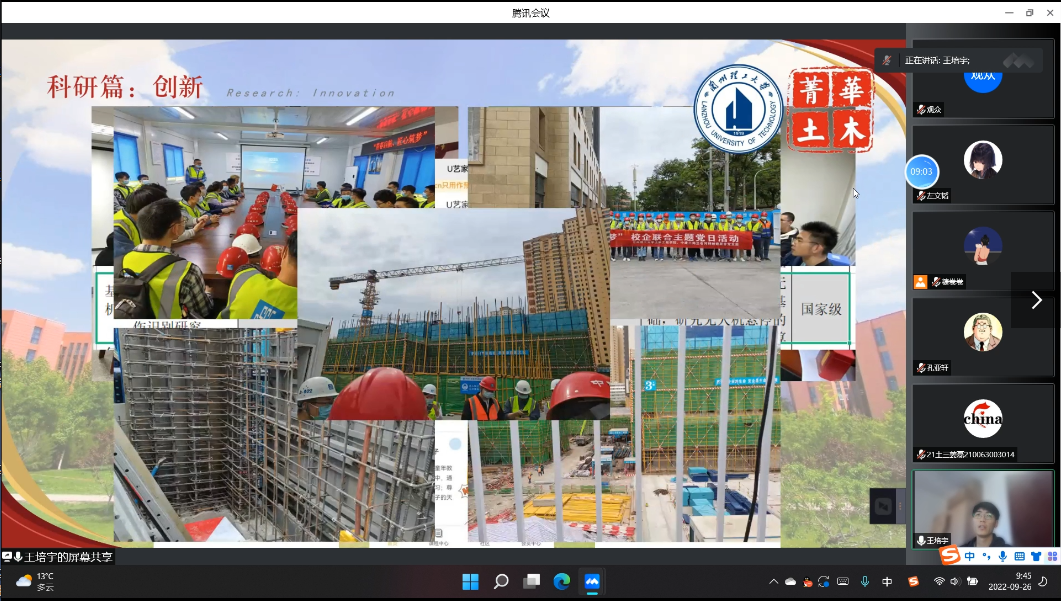Open the weather widget showing 13°C
Screen dimensions: 1061x601
pyautogui.click(x=36, y=581)
